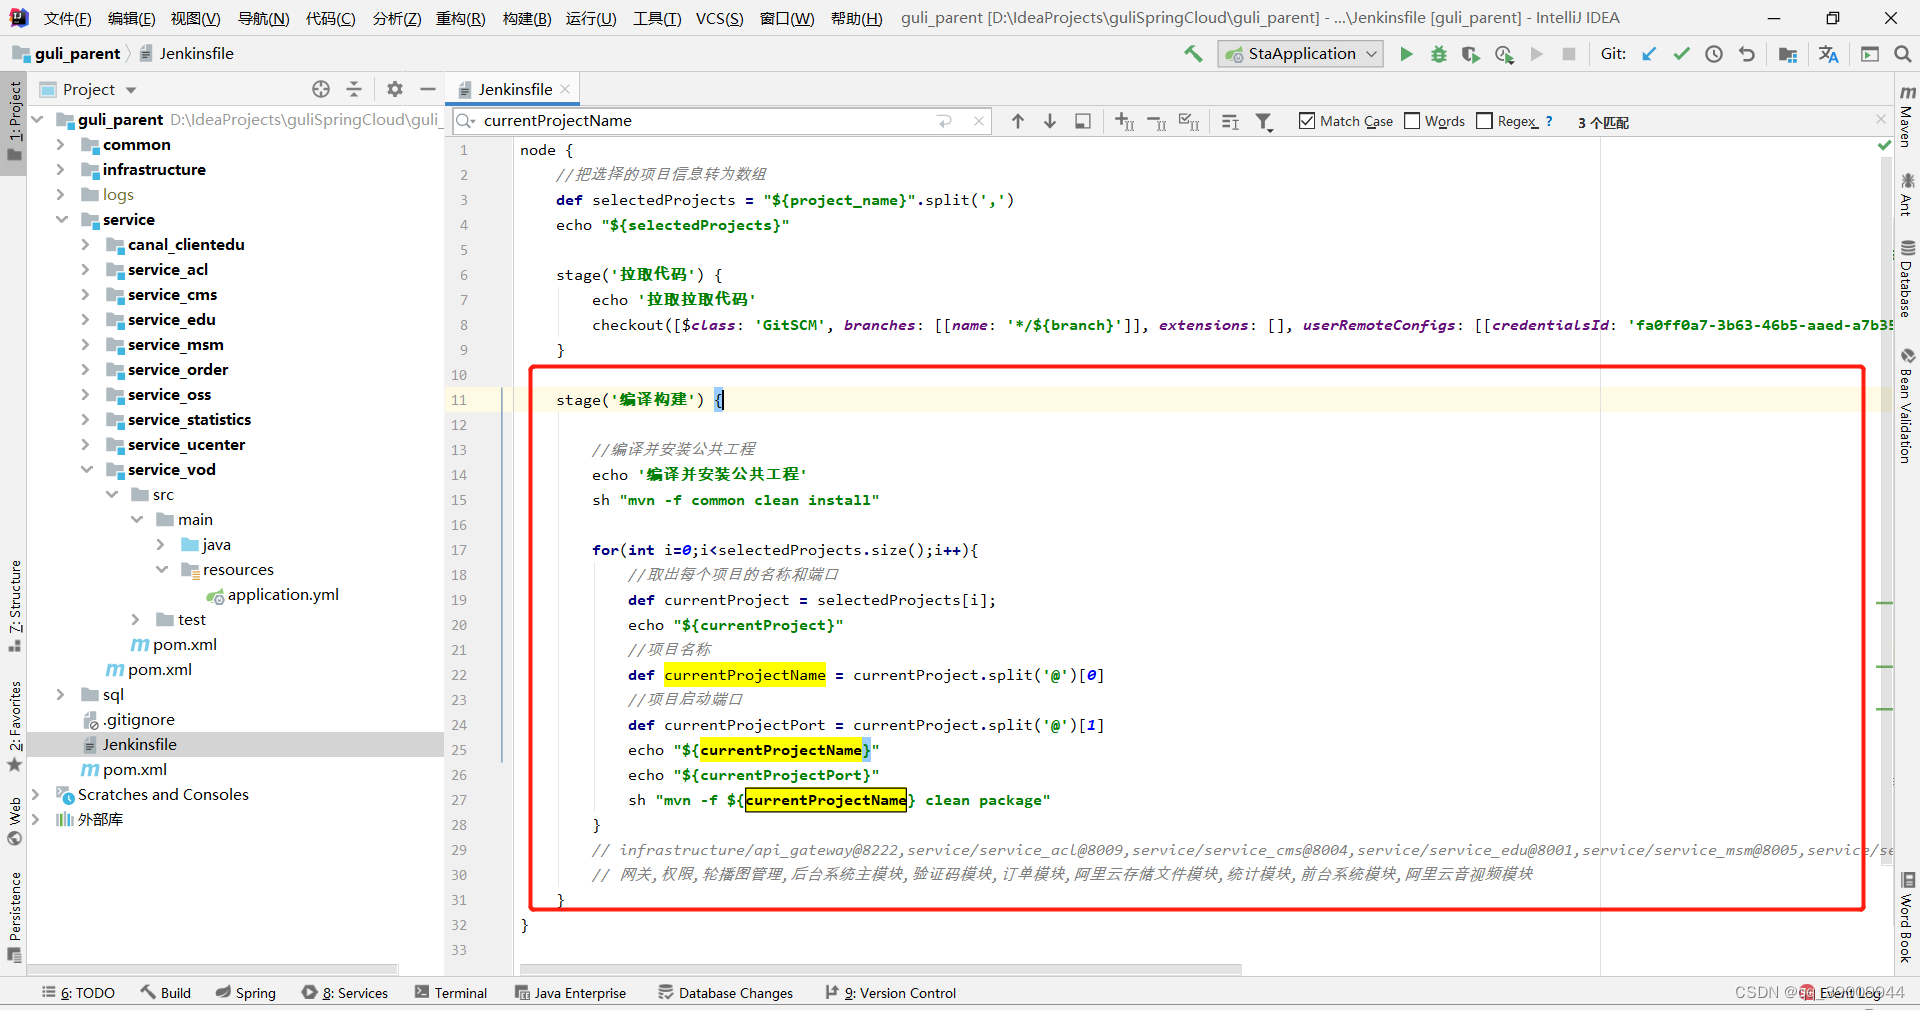Open StaApplication run configuration dropdown
This screenshot has width=1920, height=1010.
1300,54
